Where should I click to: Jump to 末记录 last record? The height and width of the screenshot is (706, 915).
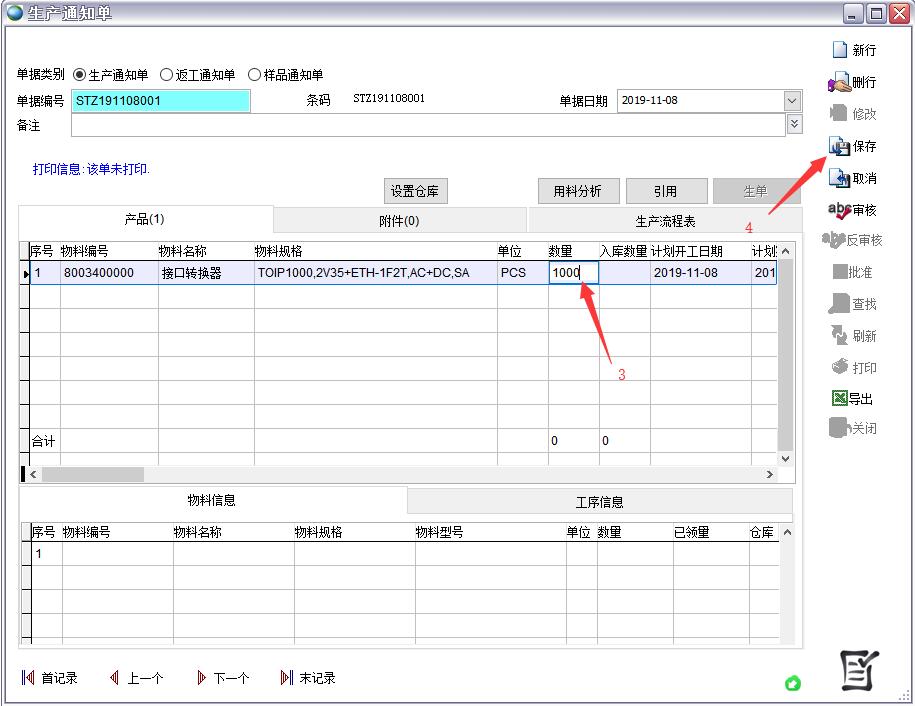pos(287,678)
